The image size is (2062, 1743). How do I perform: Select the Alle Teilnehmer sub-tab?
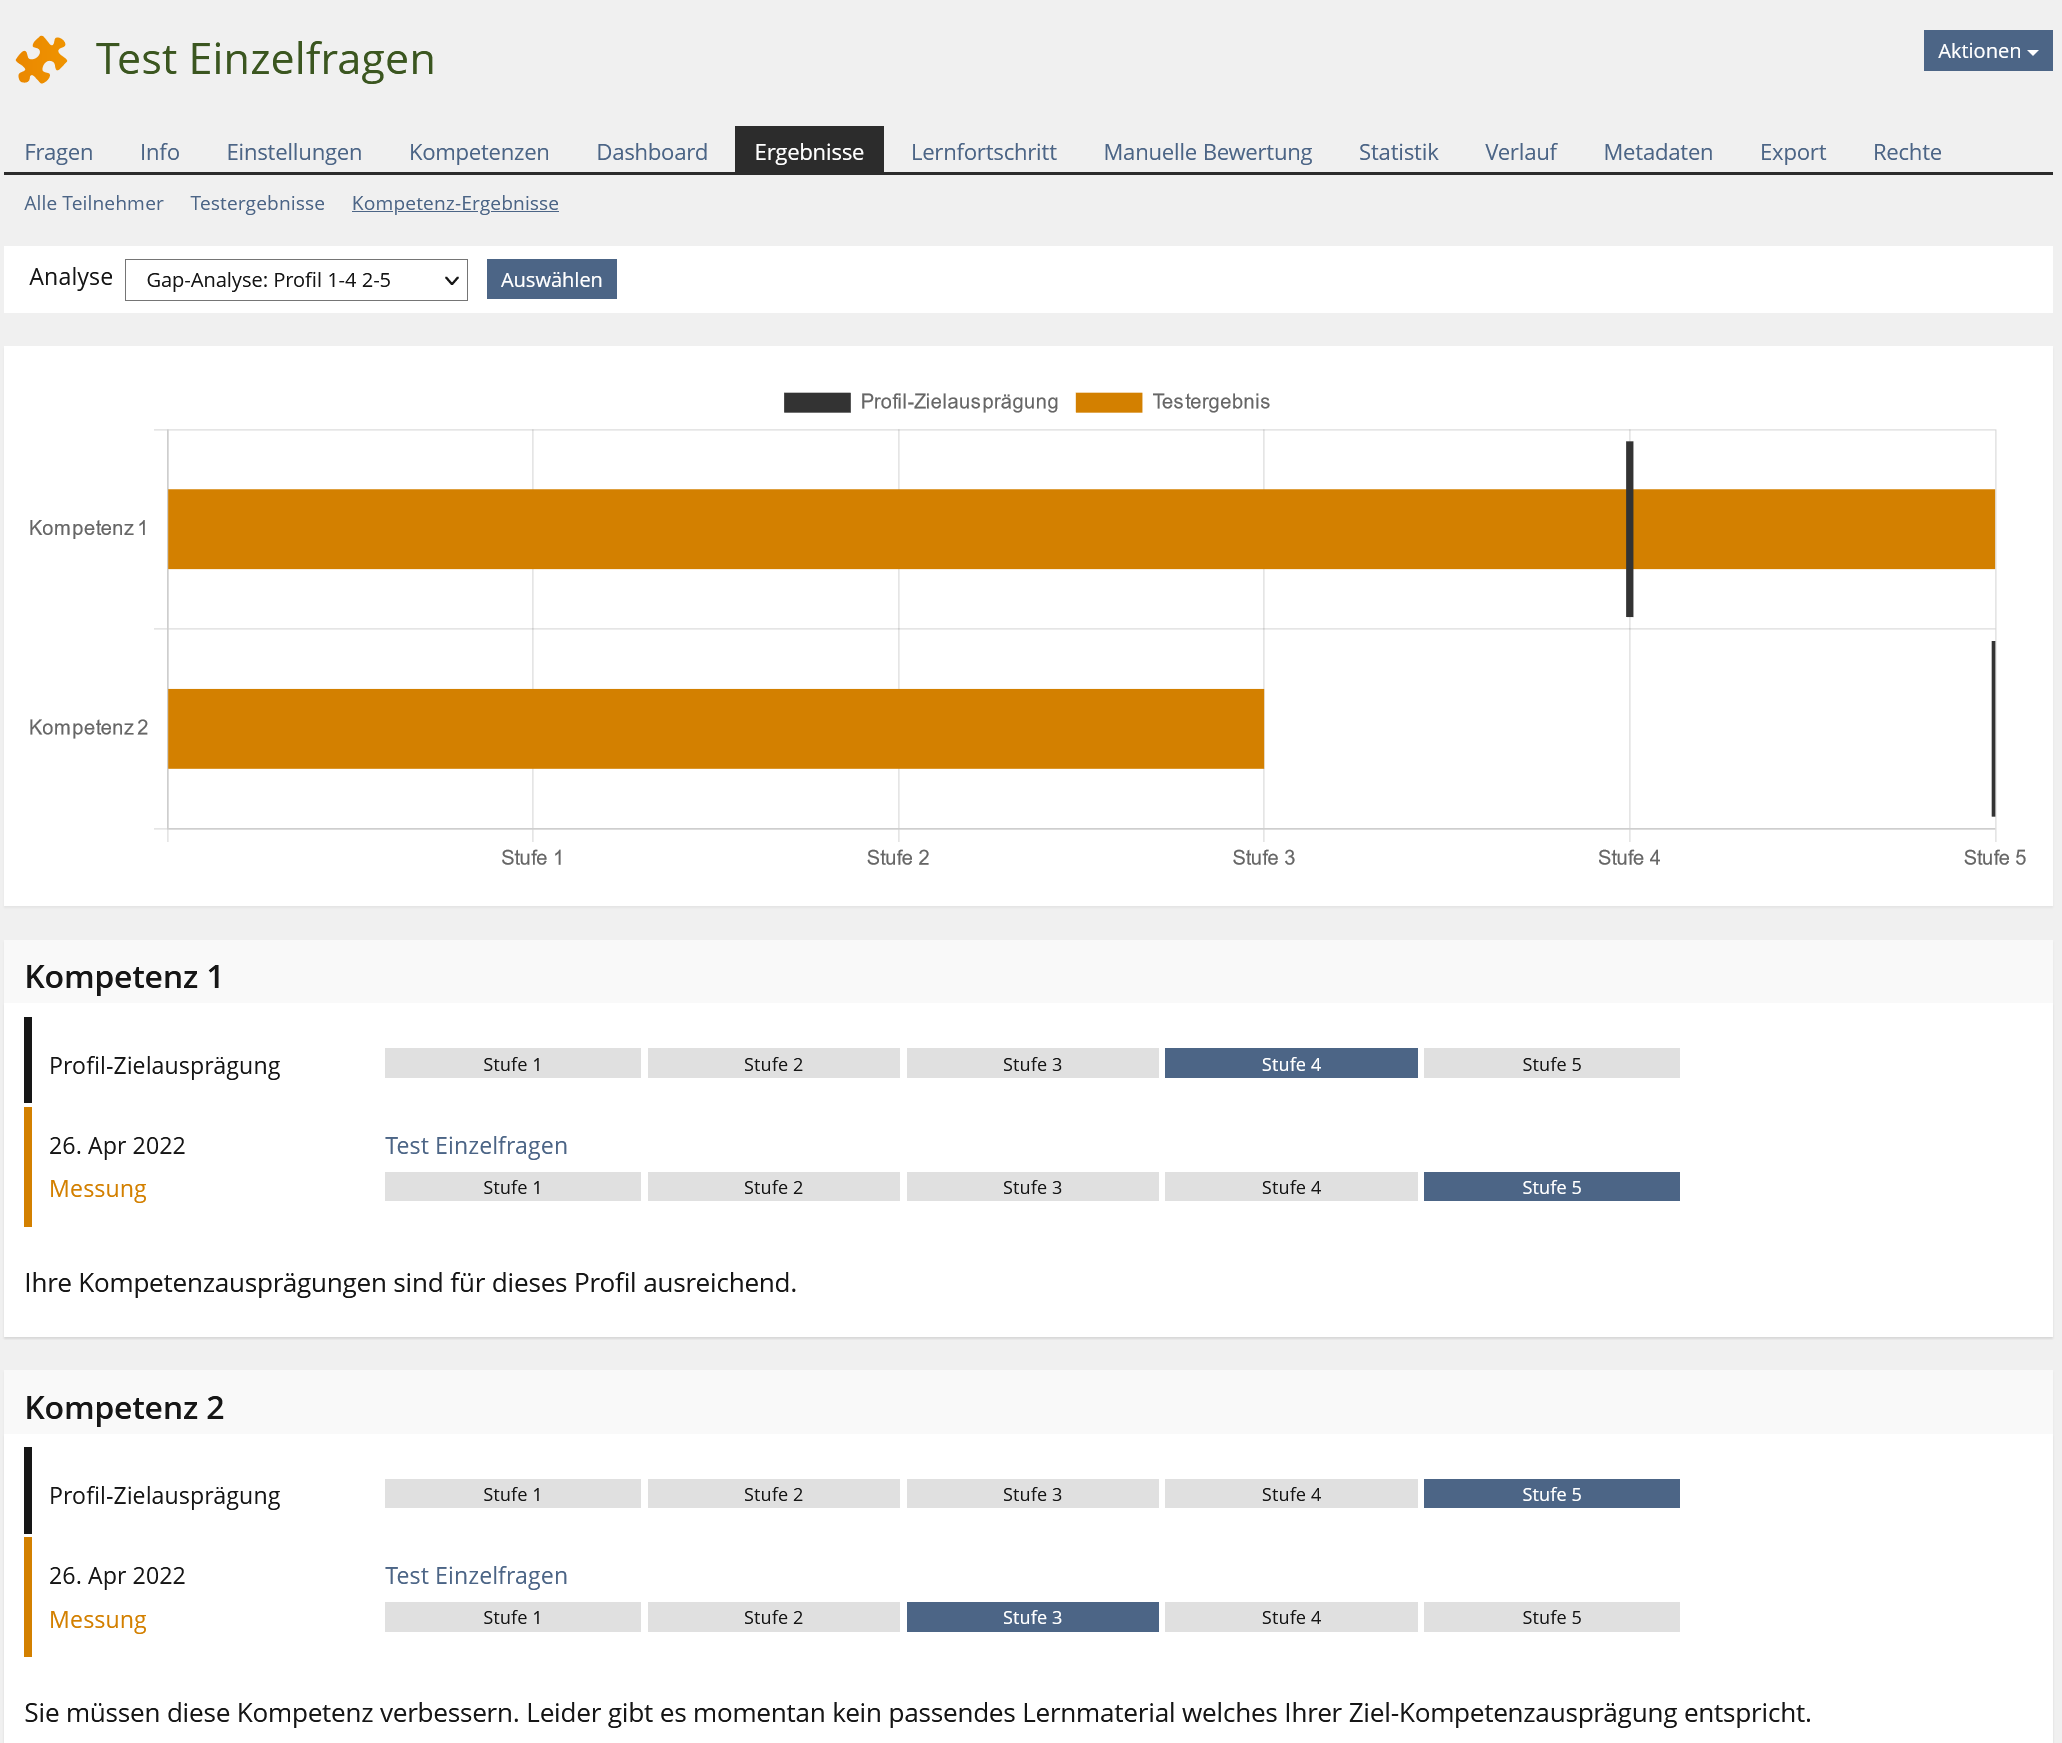coord(93,203)
